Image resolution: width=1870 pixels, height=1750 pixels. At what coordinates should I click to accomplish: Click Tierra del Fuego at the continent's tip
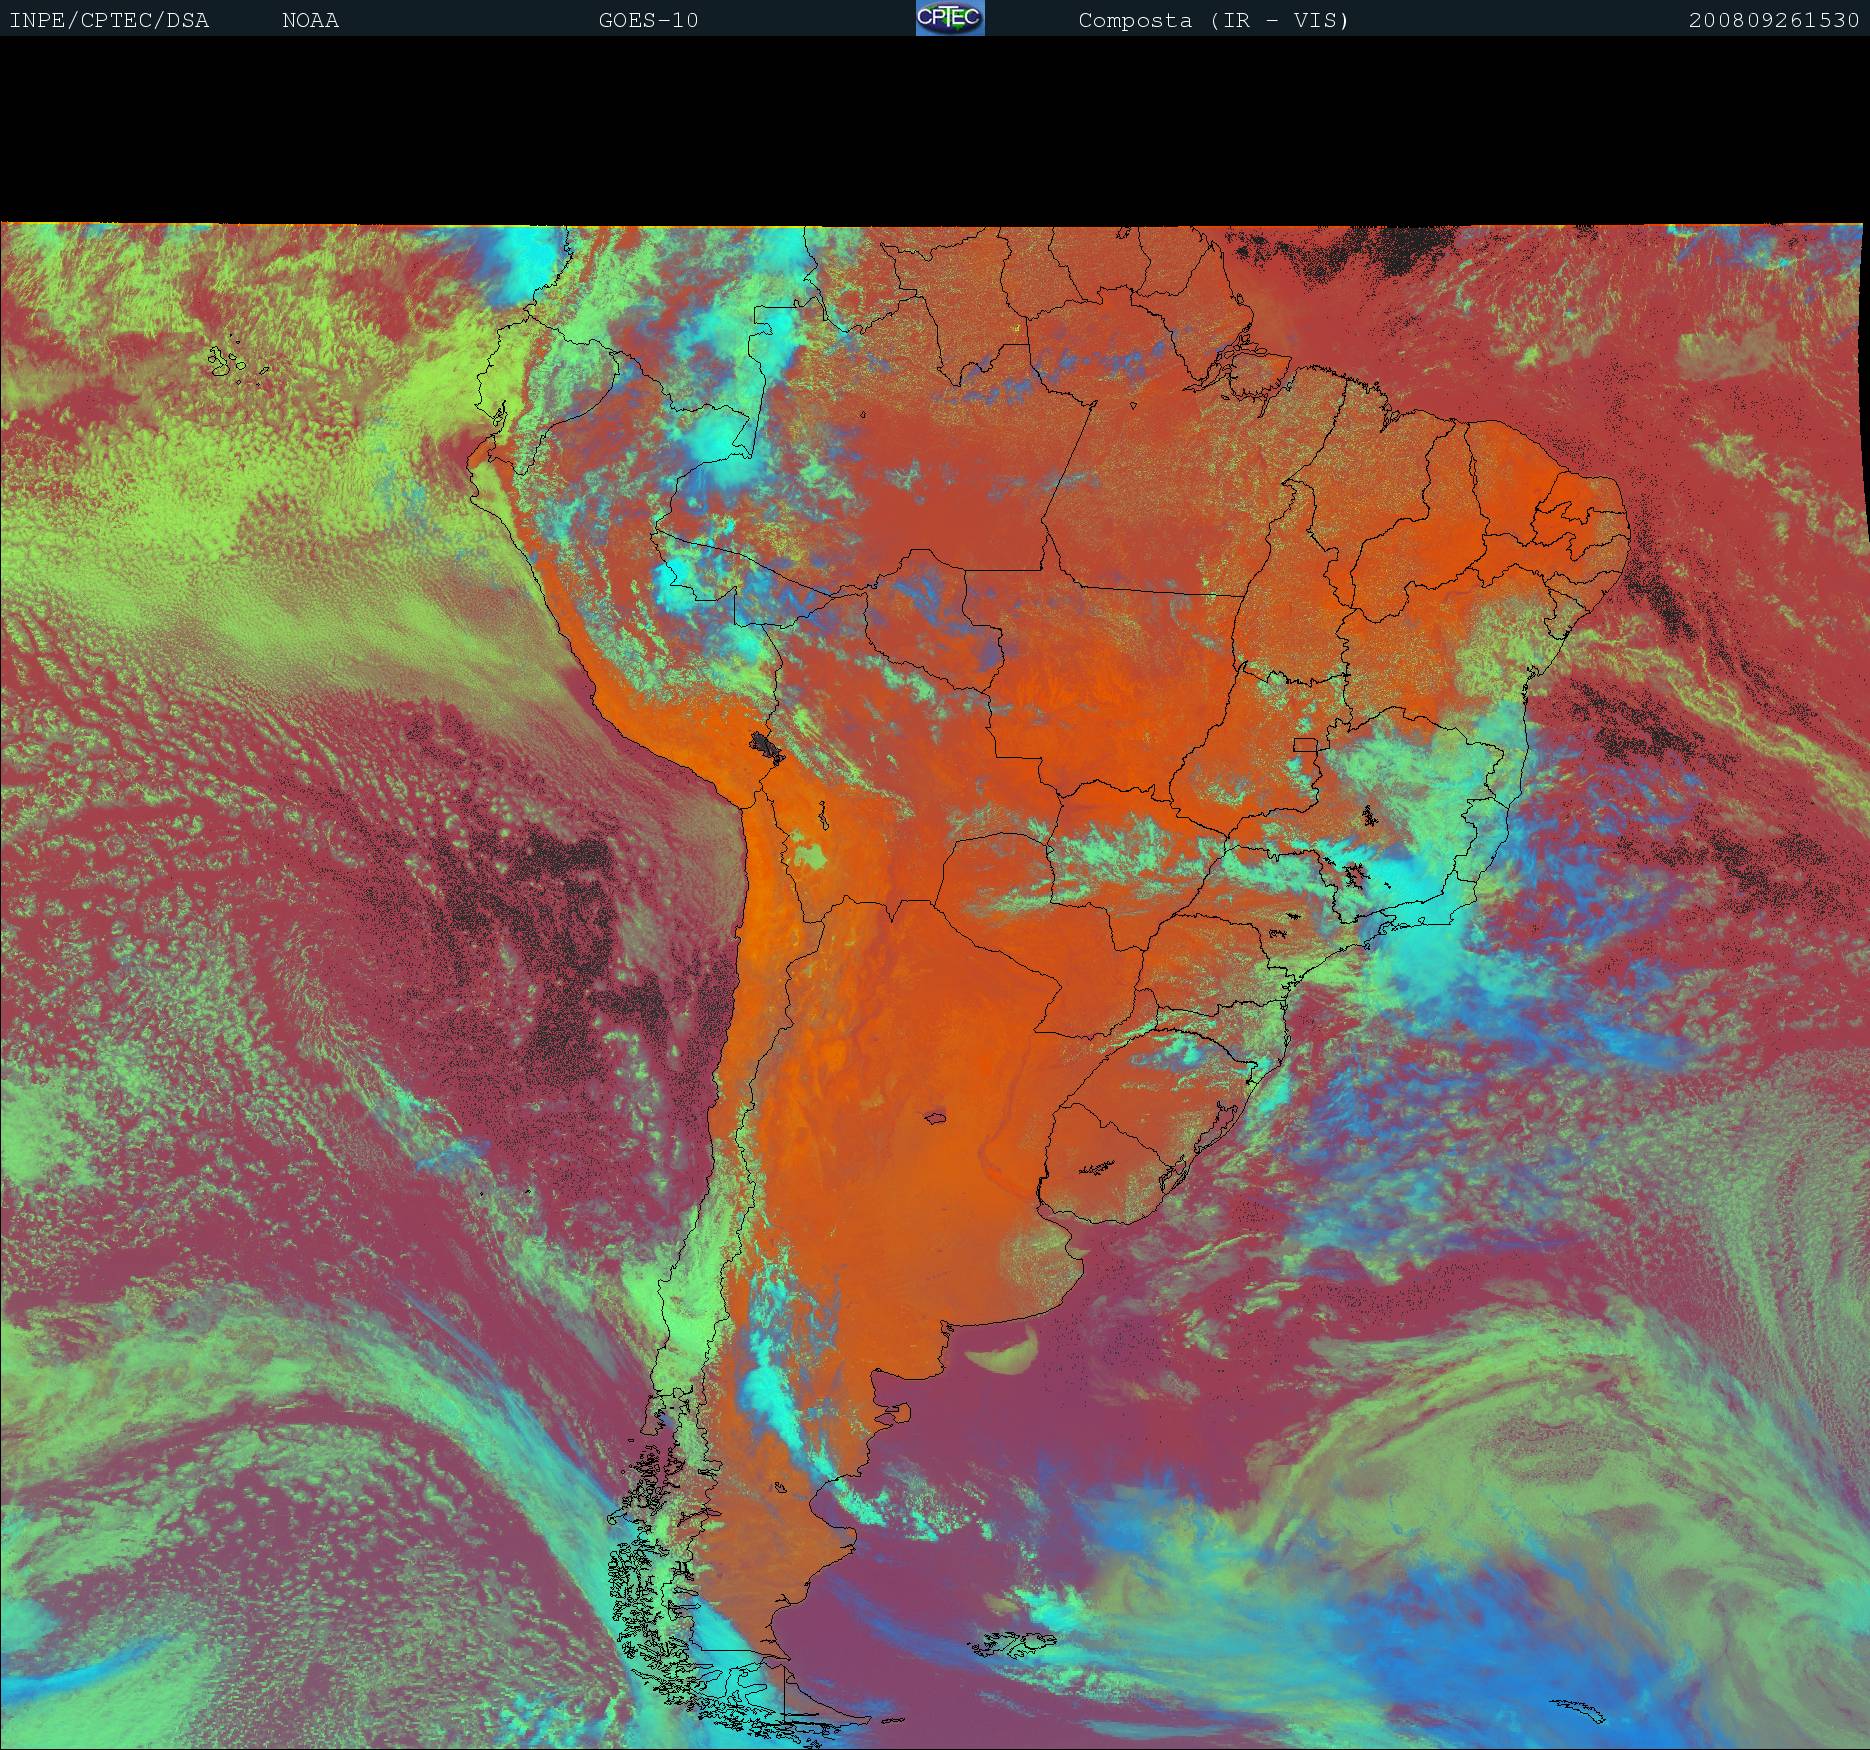point(800,1715)
